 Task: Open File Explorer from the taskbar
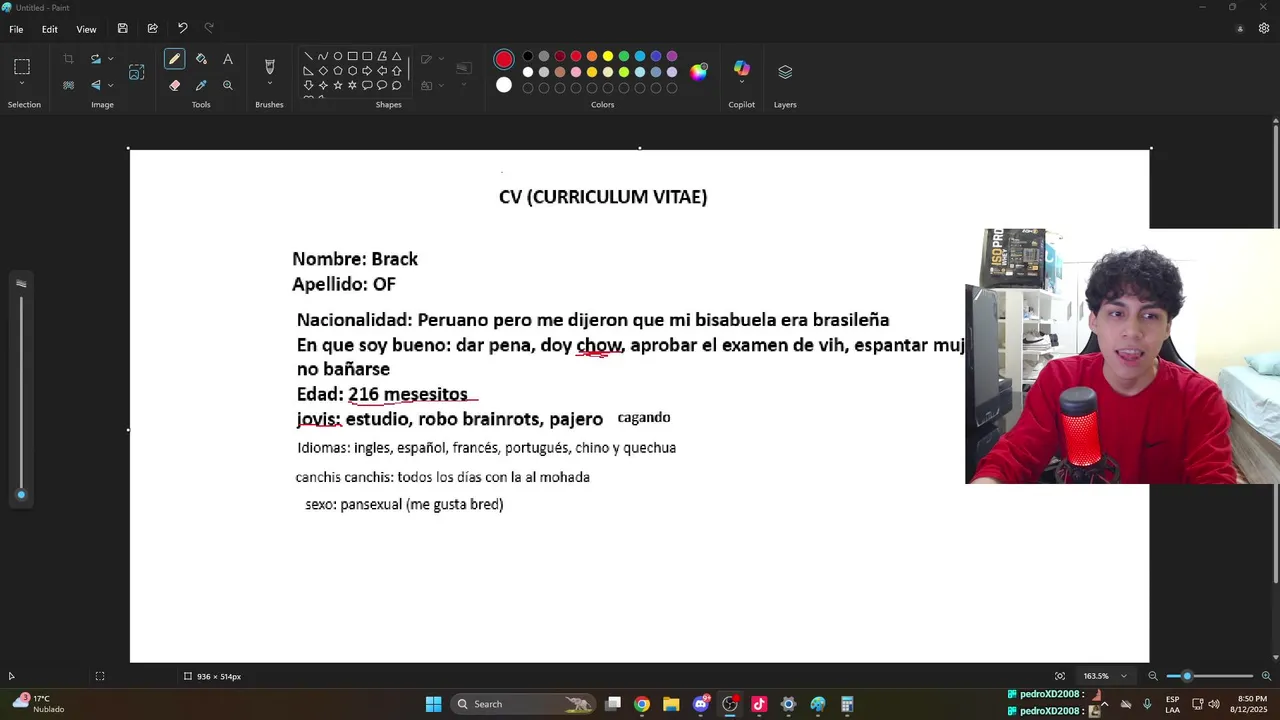point(671,704)
